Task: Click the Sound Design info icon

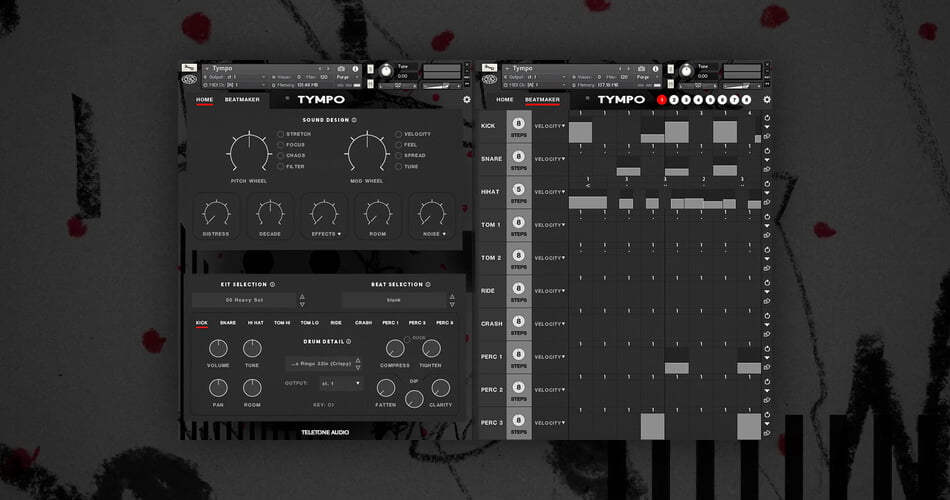Action: [354, 119]
